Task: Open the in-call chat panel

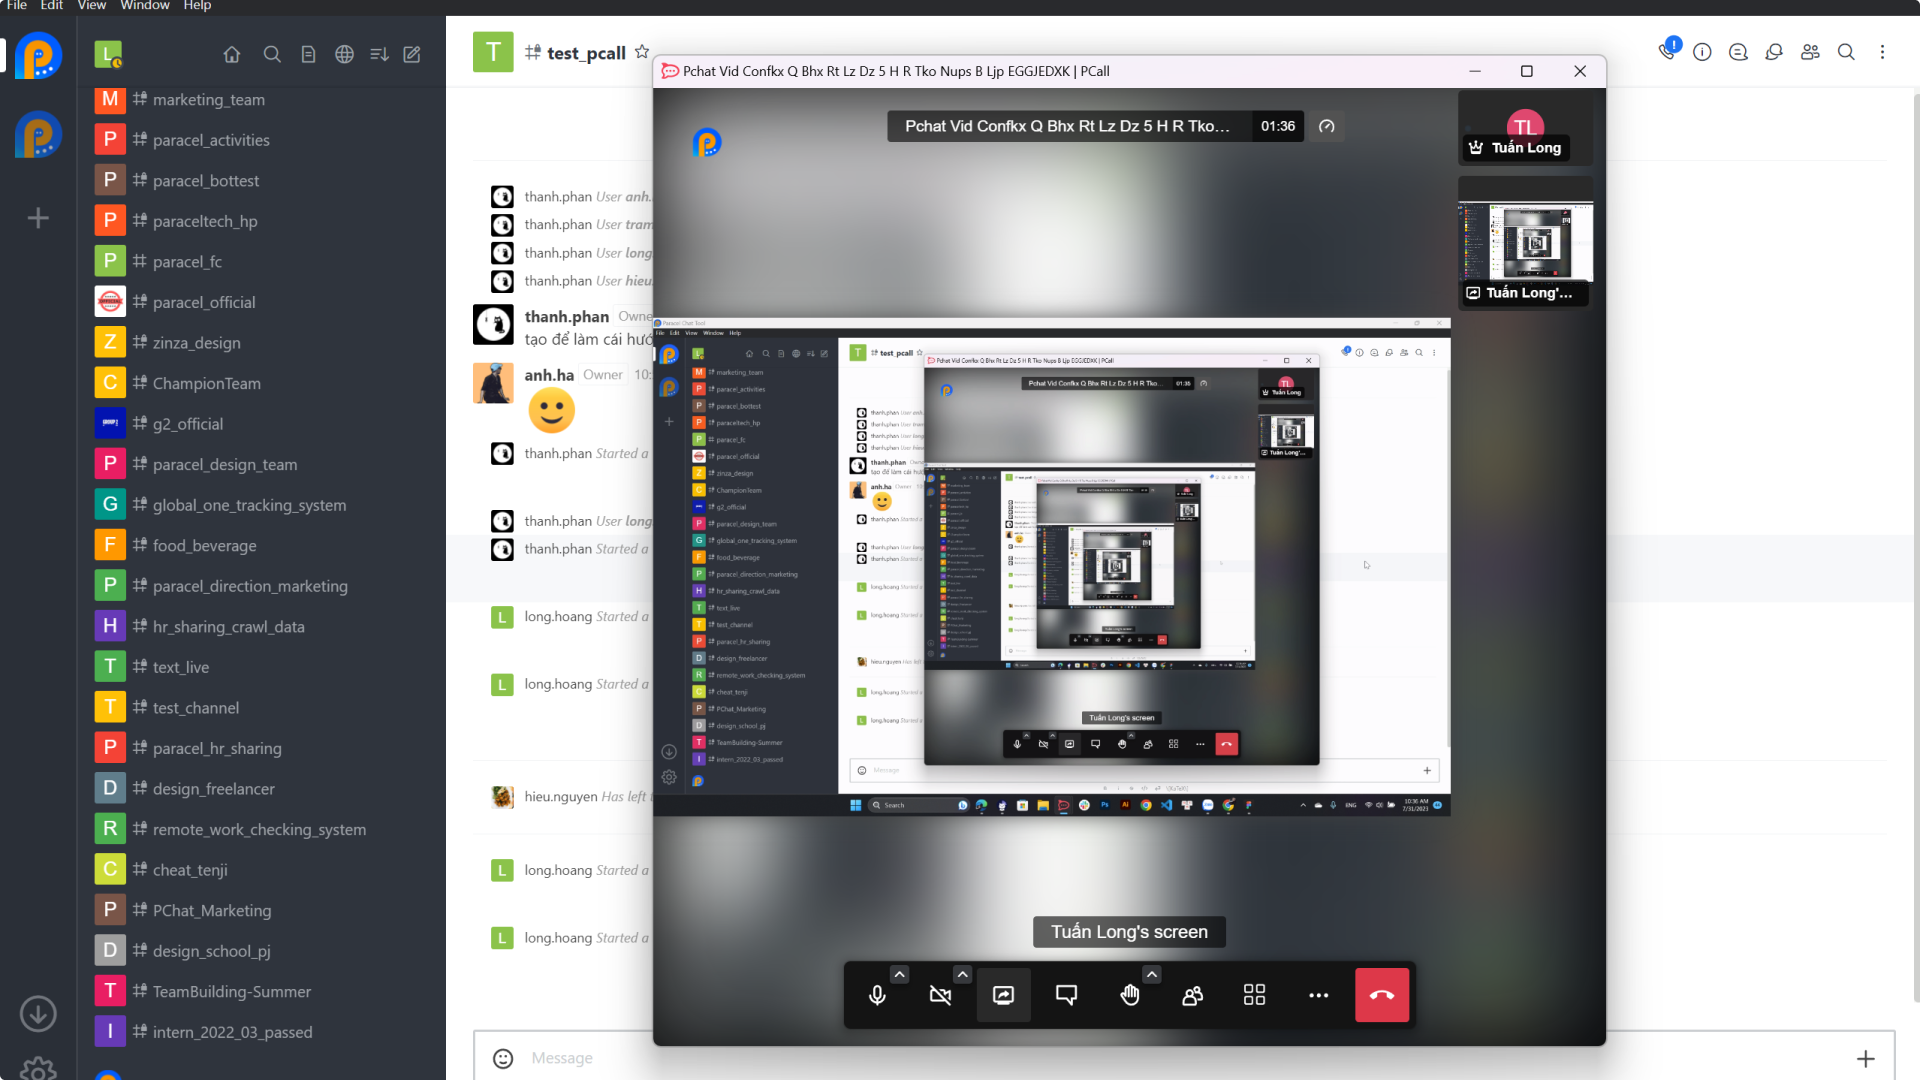Action: point(1066,995)
